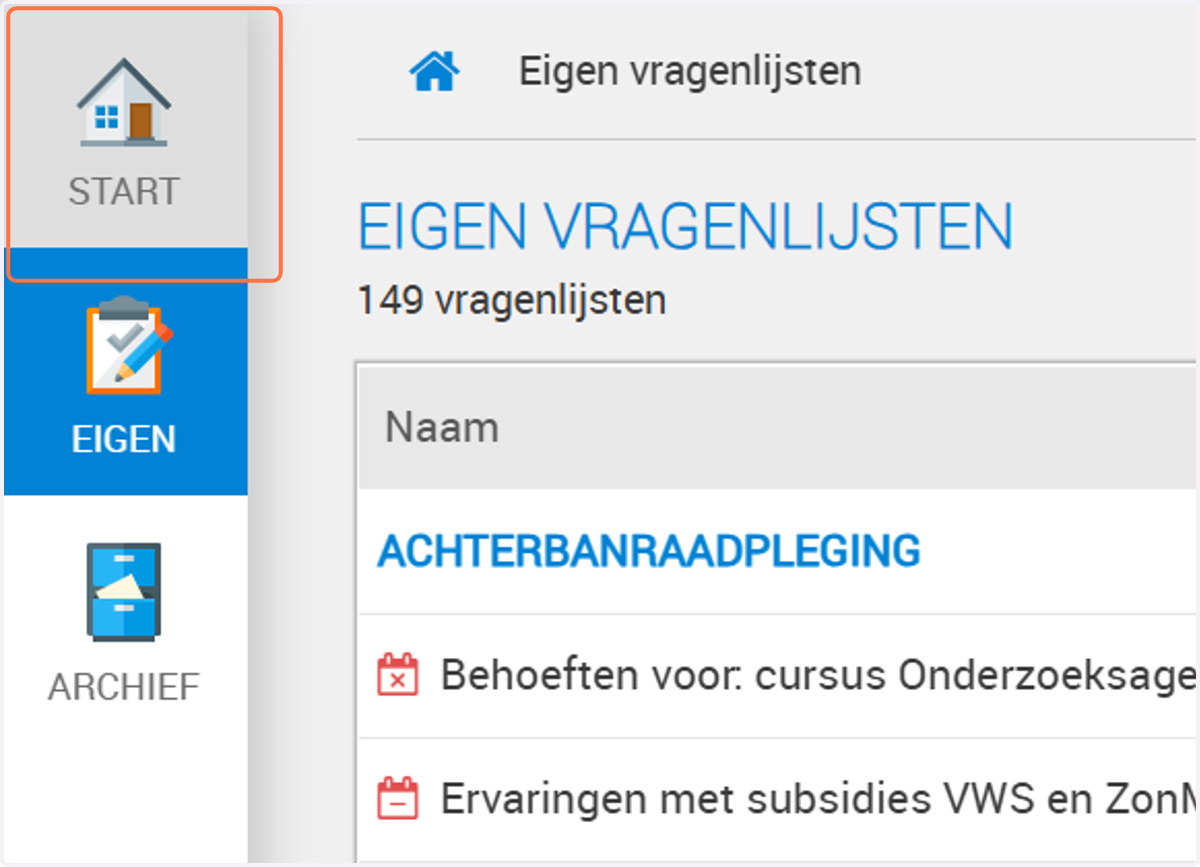1200x867 pixels.
Task: Click calendar icon beside Ervaringen met subsidies
Action: (397, 799)
